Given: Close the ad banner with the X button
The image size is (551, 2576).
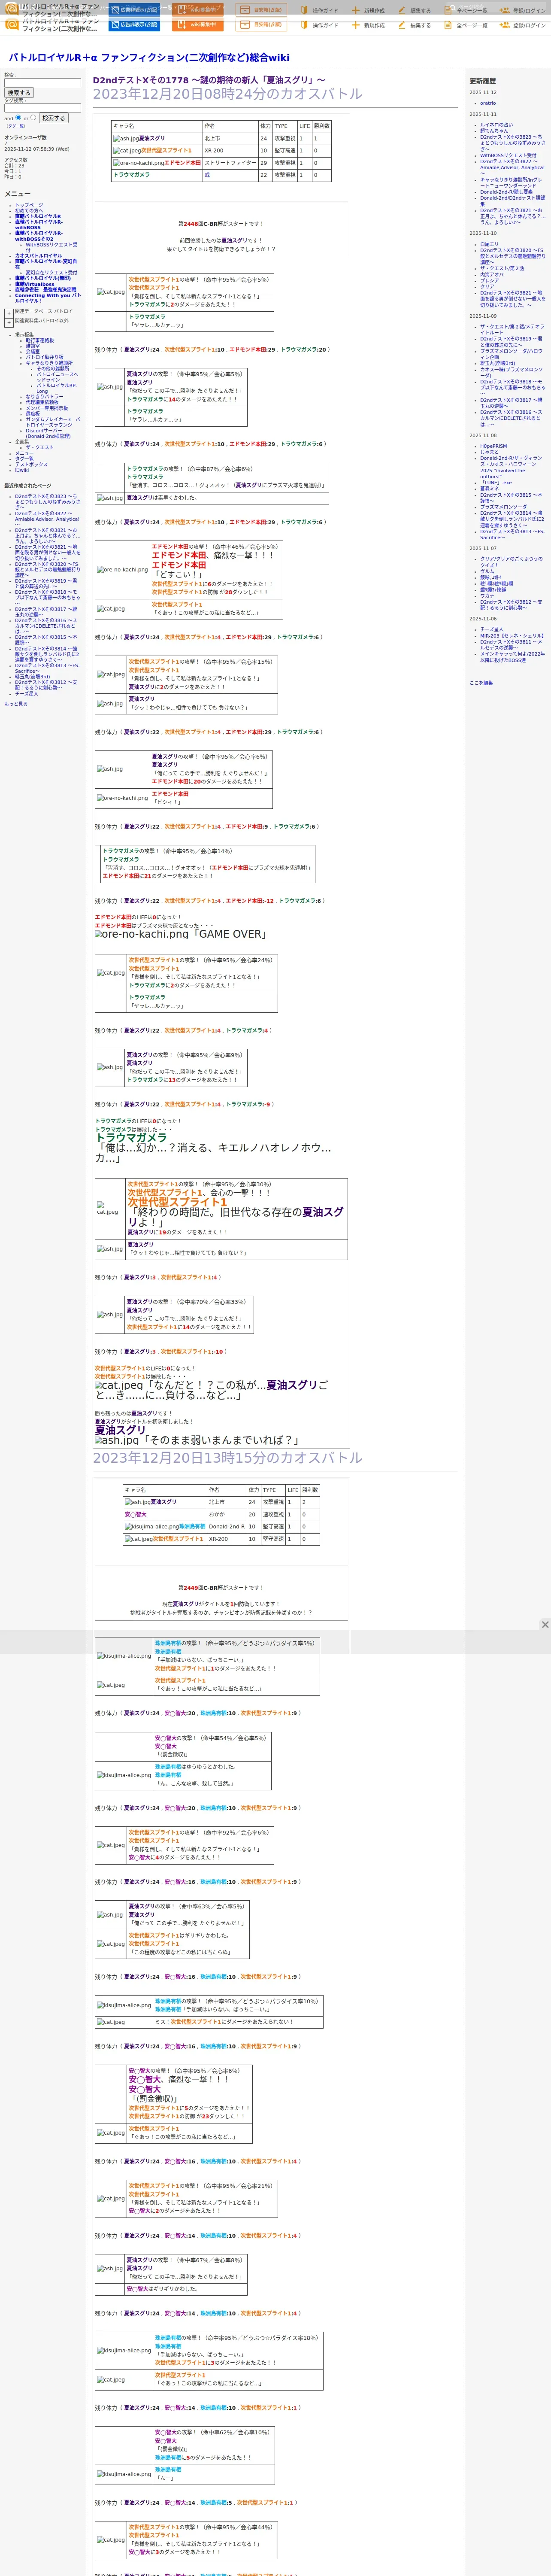Looking at the screenshot, I should (x=545, y=1625).
